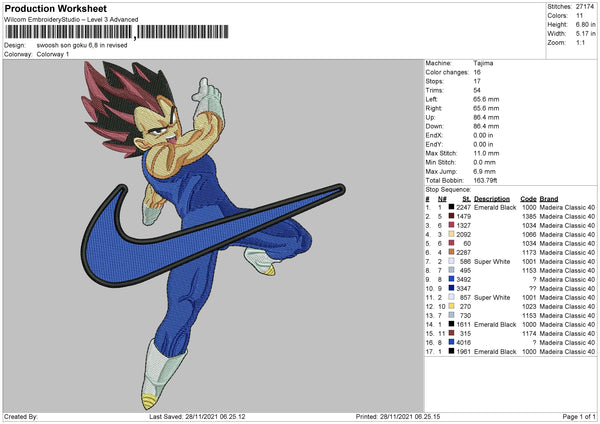Image resolution: width=600 pixels, height=424 pixels.
Task: Click the Zoom value 1:1
Action: 580,42
